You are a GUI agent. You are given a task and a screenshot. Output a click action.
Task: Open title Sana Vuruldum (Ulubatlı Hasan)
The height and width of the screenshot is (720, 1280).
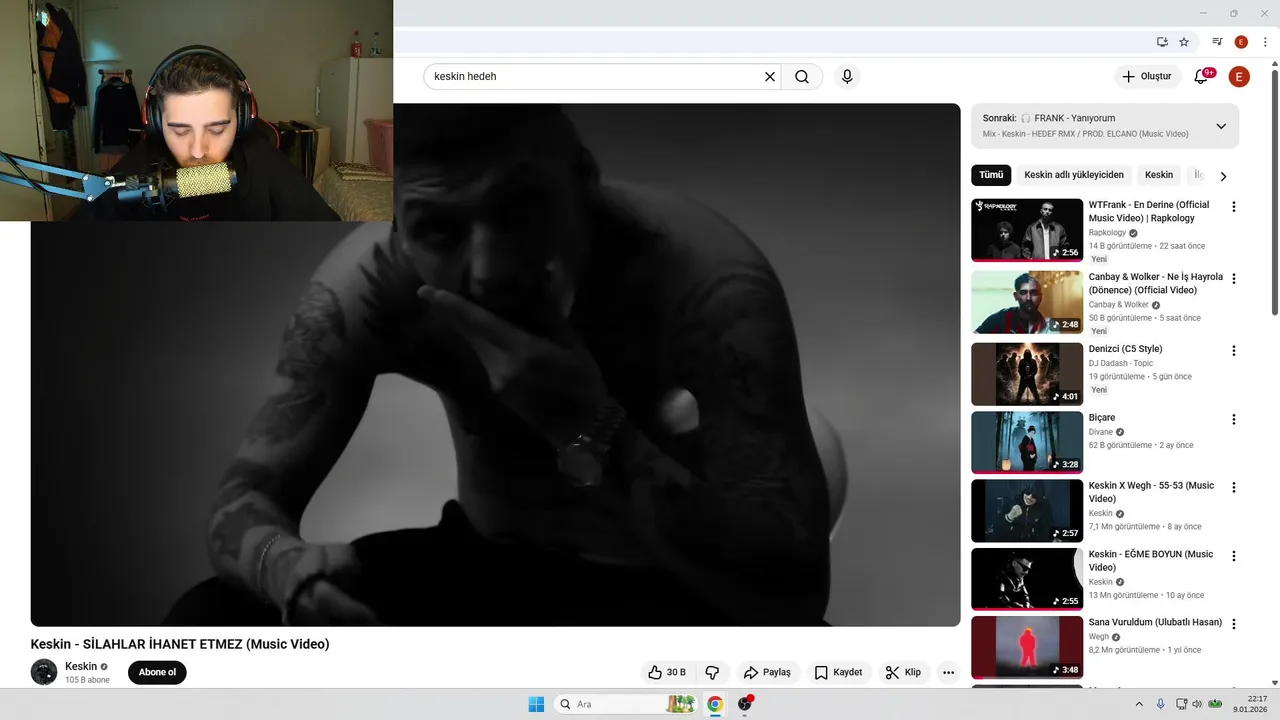[1155, 622]
